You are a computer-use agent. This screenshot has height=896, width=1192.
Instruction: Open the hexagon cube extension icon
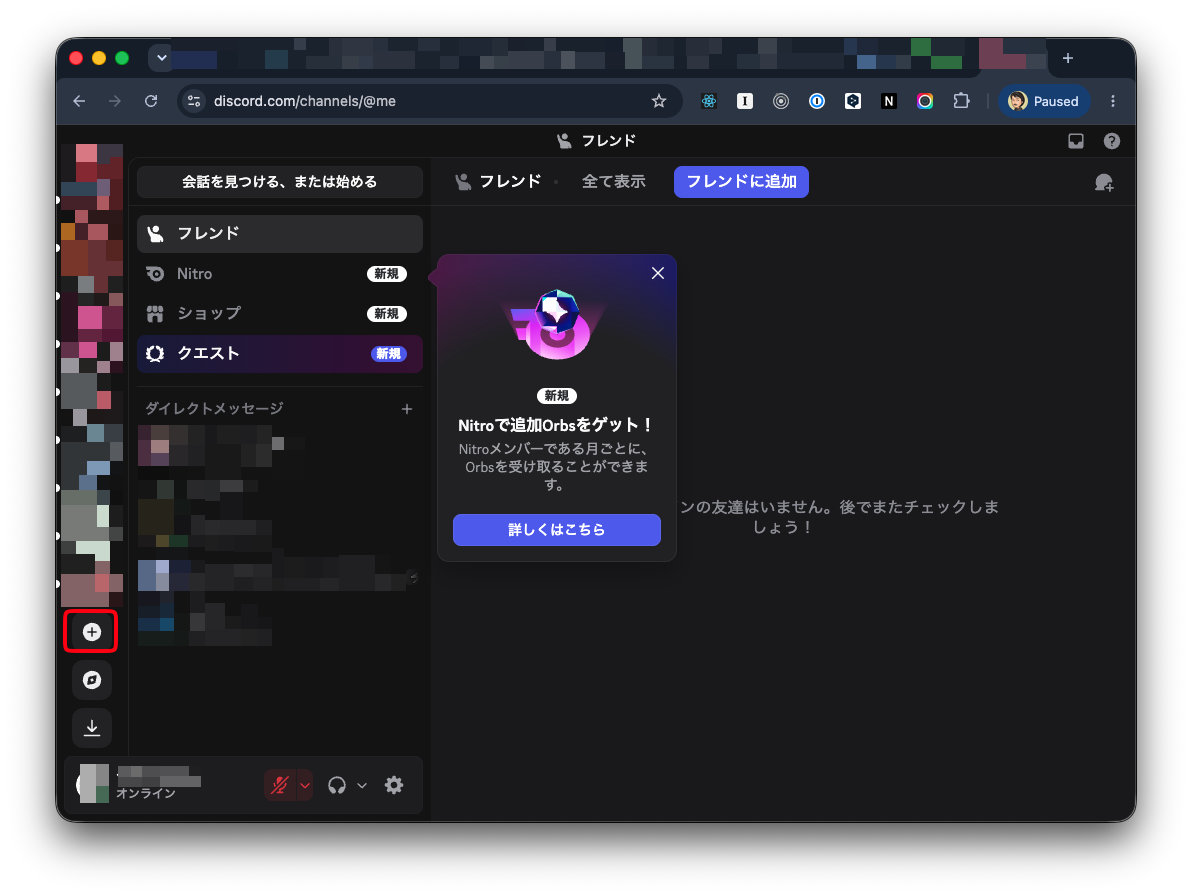click(853, 101)
